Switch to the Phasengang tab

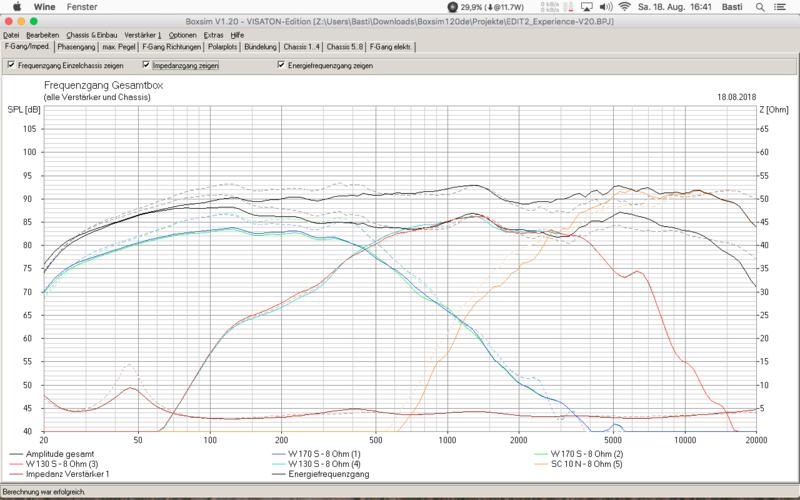tap(76, 46)
